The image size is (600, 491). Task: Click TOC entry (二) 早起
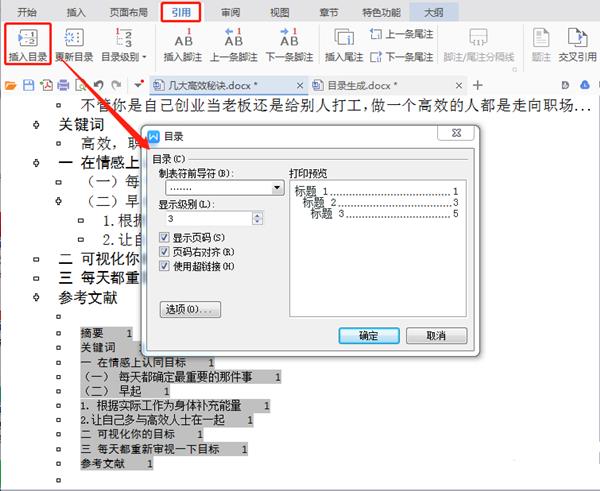(x=125, y=391)
